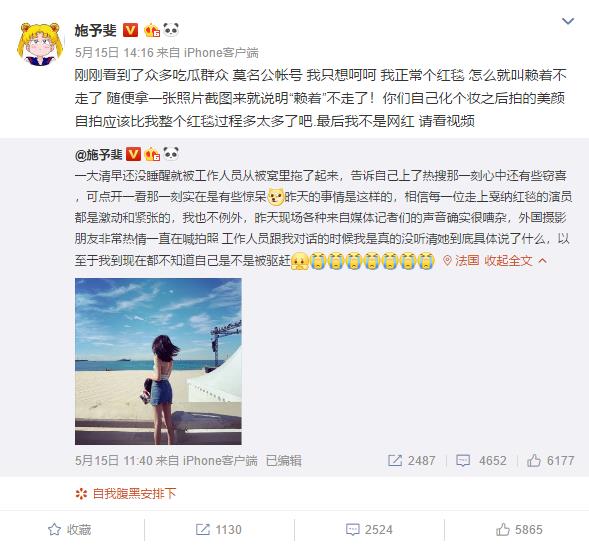Click the panda badge in post header
The height and width of the screenshot is (548, 589).
click(x=171, y=29)
